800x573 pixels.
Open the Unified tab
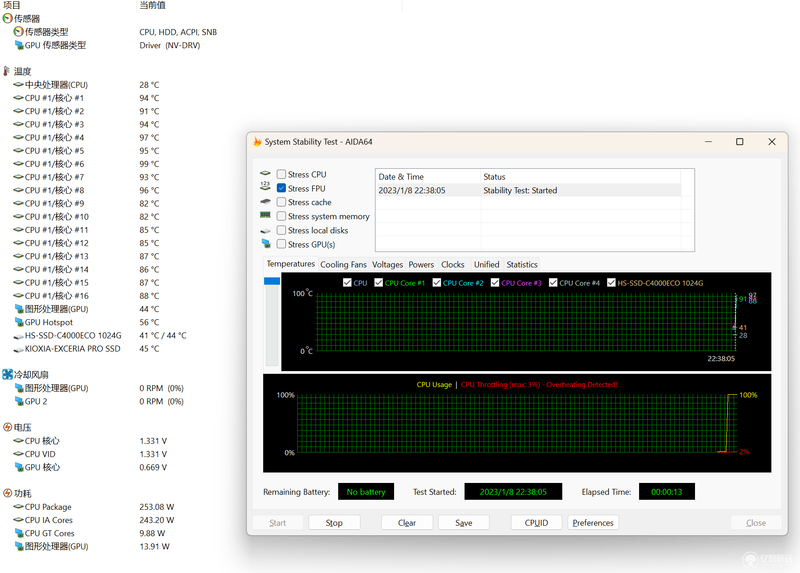(486, 264)
